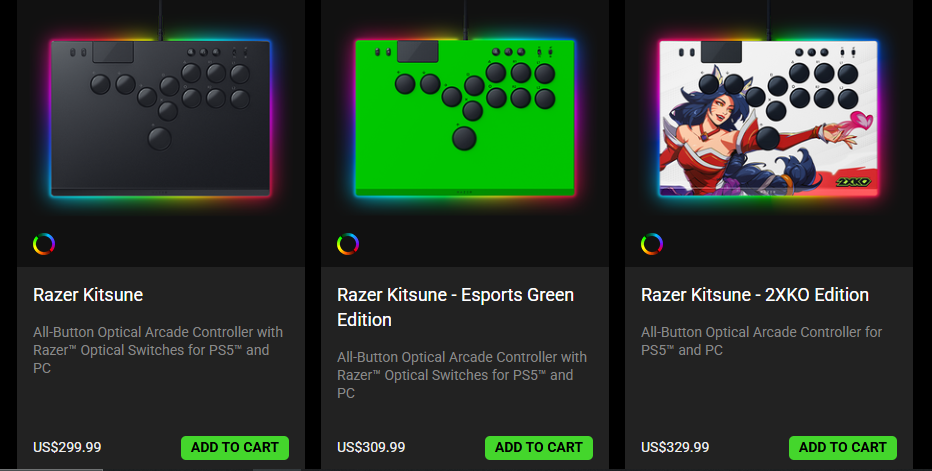Click the US$309.99 price label

coord(371,447)
